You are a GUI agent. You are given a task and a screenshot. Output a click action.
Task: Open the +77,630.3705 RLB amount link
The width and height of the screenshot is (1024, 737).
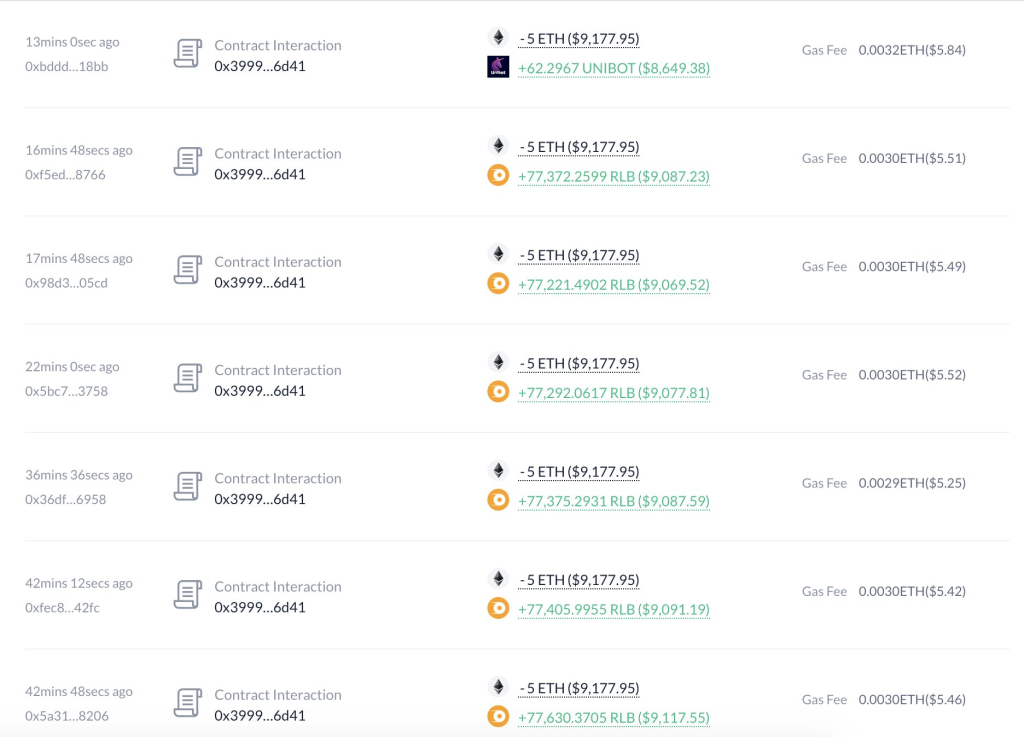point(614,717)
